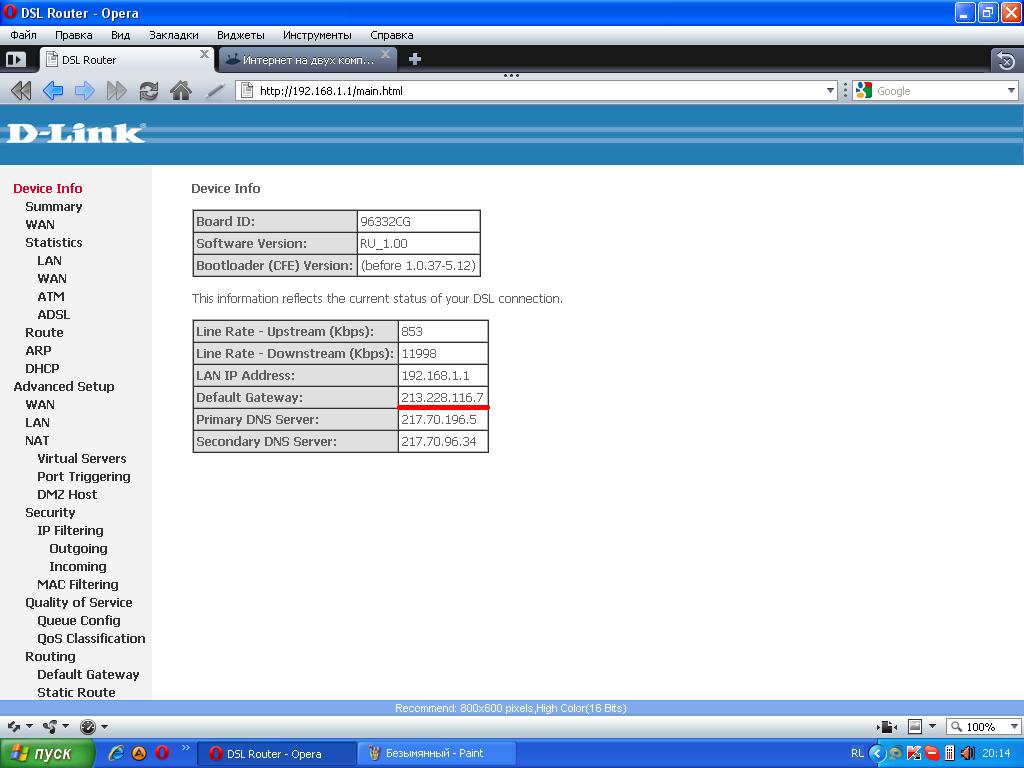Screen dimensions: 1024x768
Task: Open the Файл menu
Action: [x=24, y=35]
